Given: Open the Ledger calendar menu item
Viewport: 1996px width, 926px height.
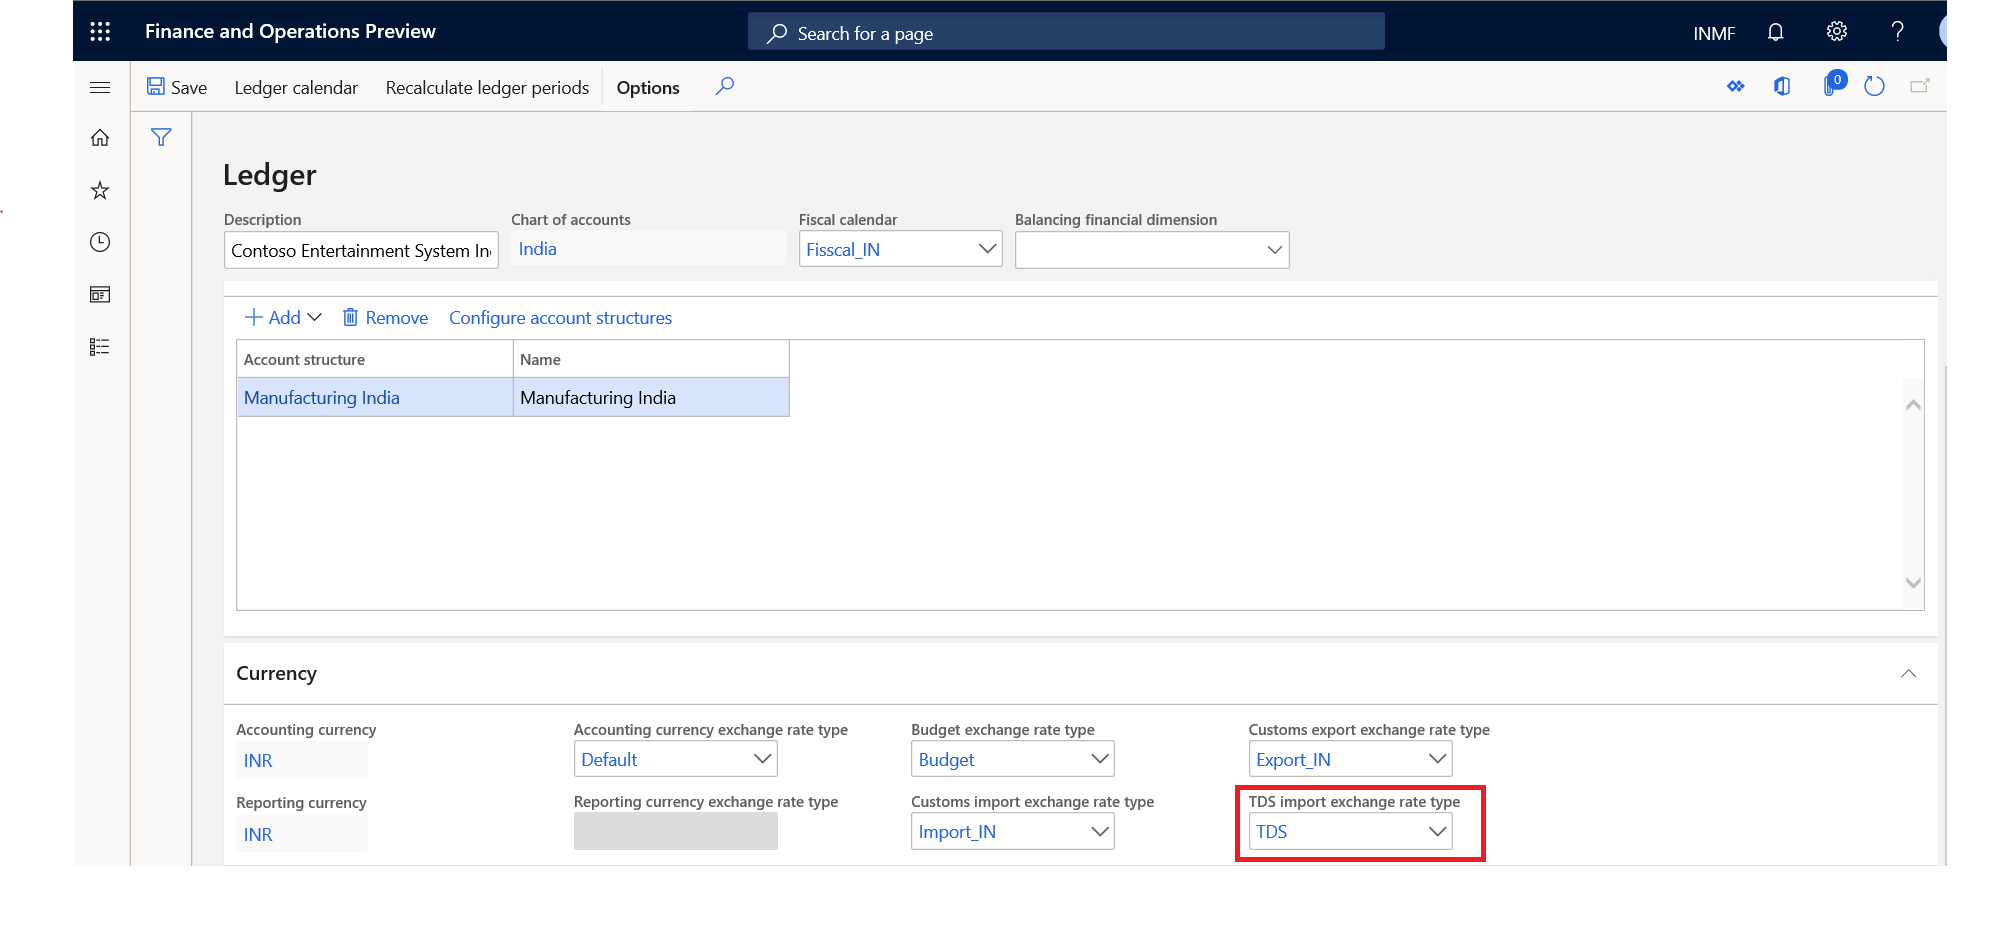Looking at the screenshot, I should 296,88.
